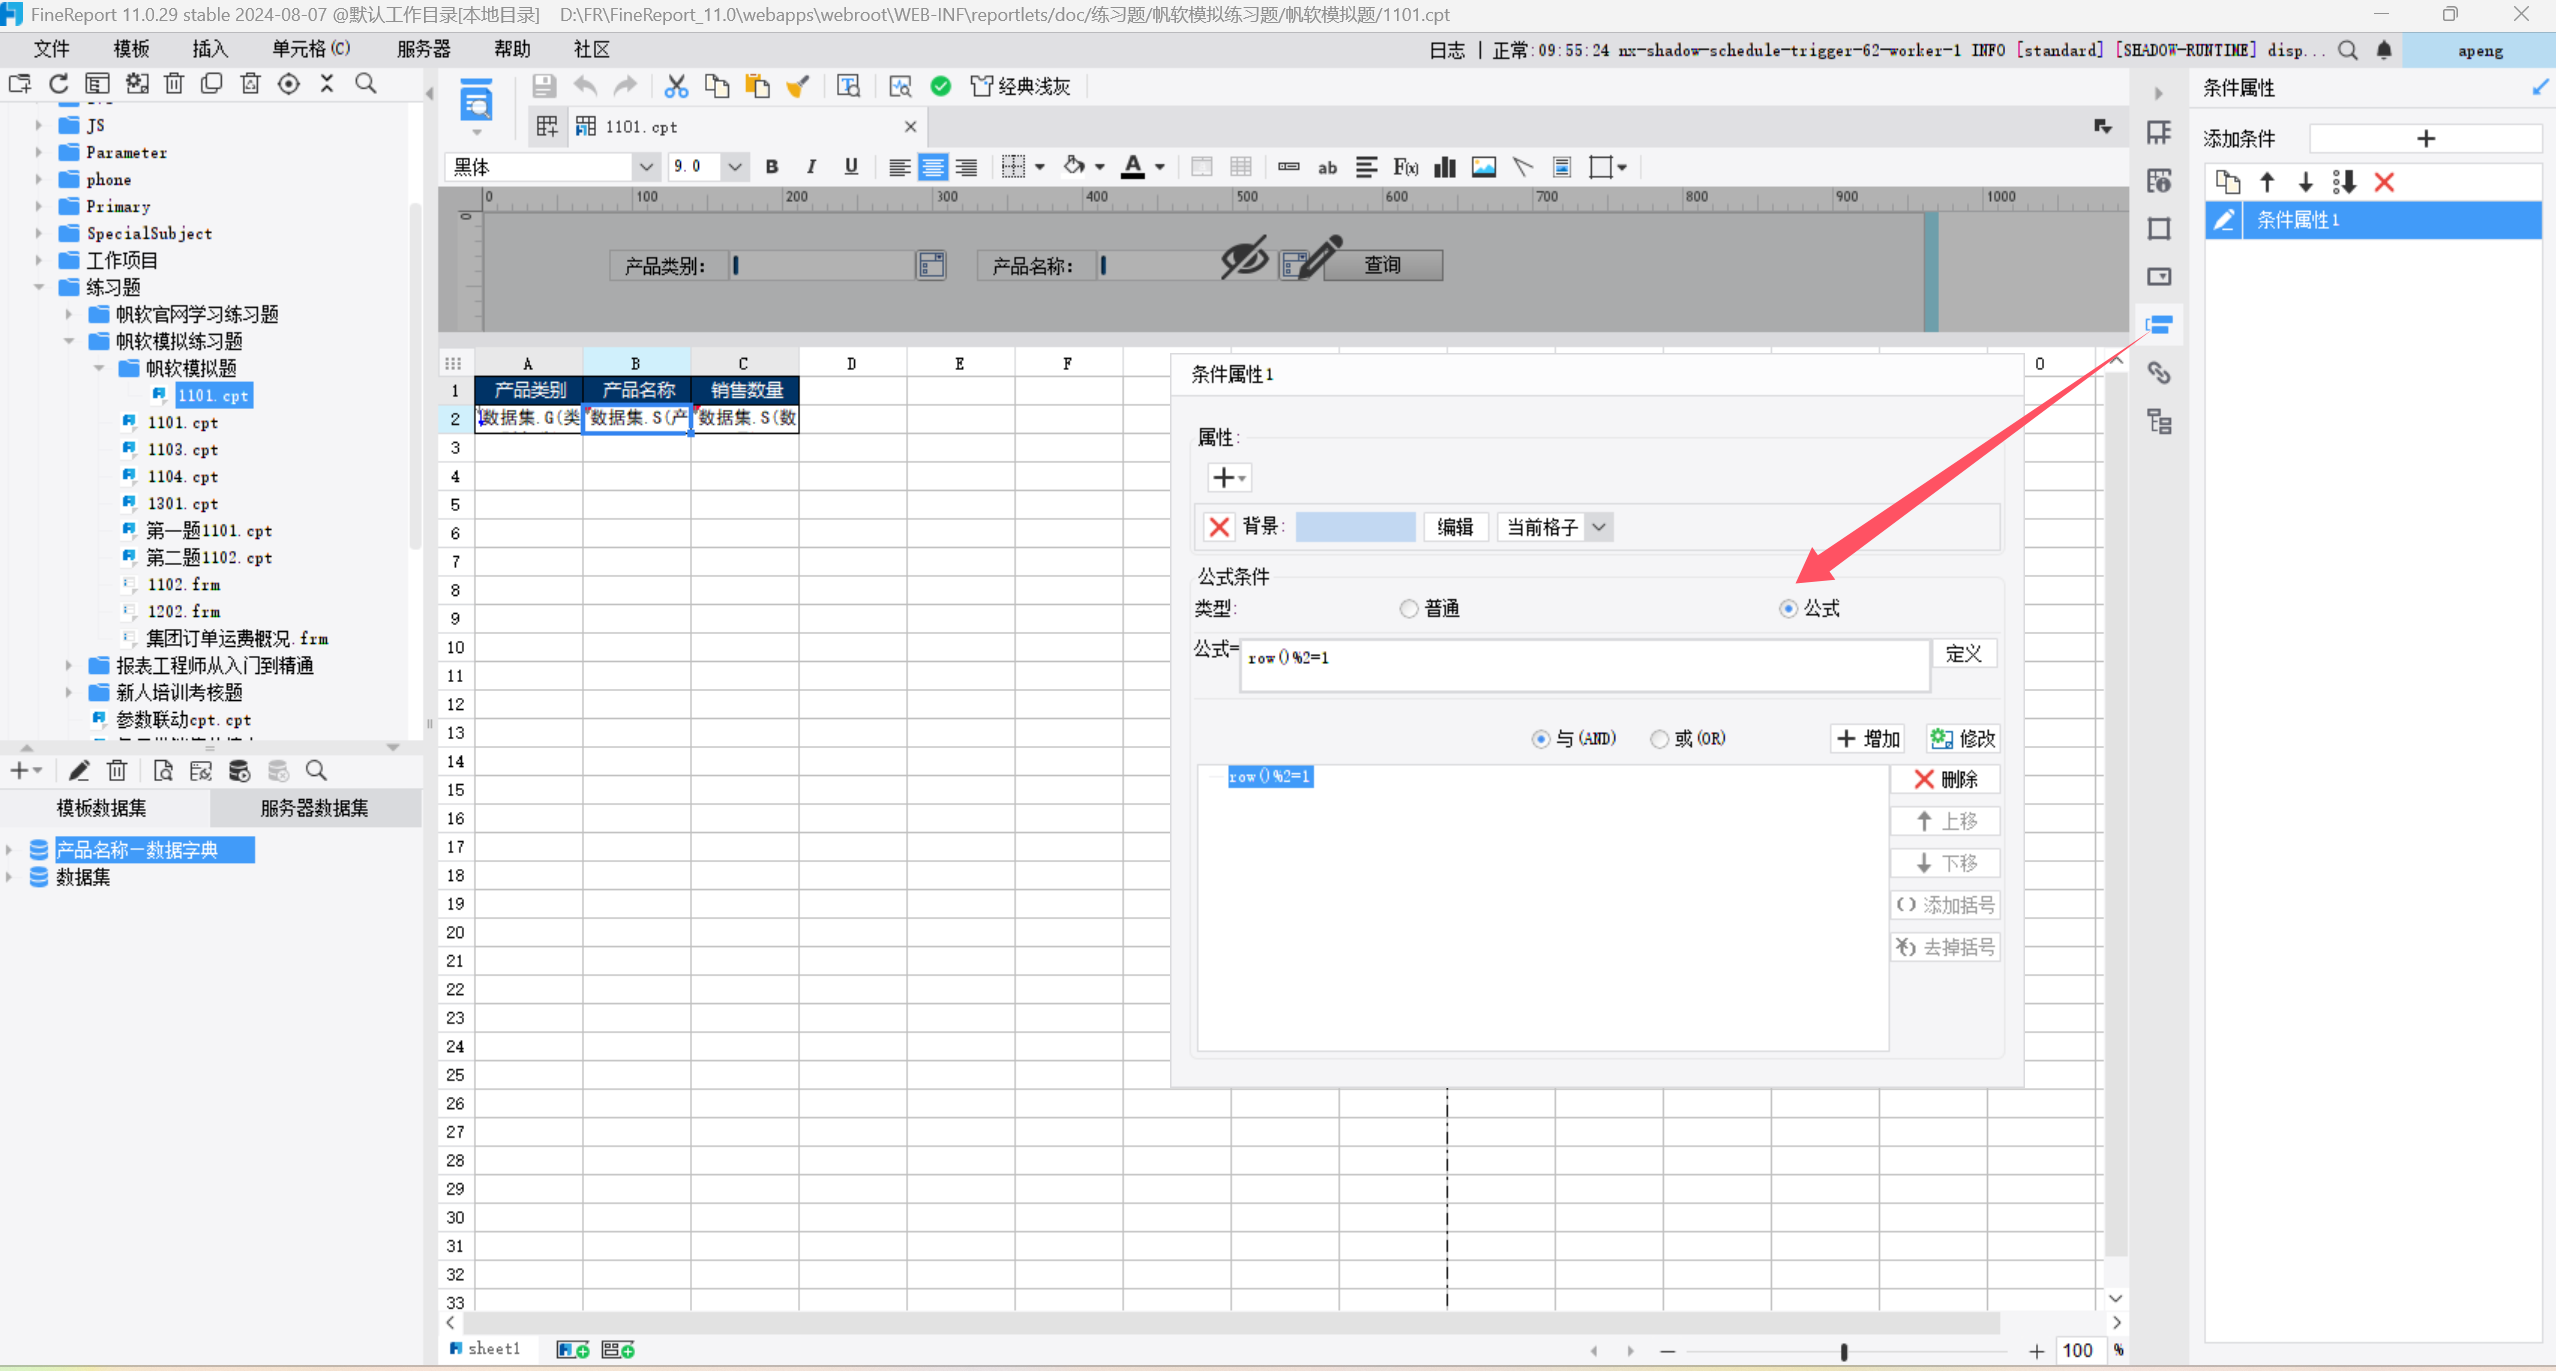
Task: Click the Insert chart icon
Action: pos(1444,167)
